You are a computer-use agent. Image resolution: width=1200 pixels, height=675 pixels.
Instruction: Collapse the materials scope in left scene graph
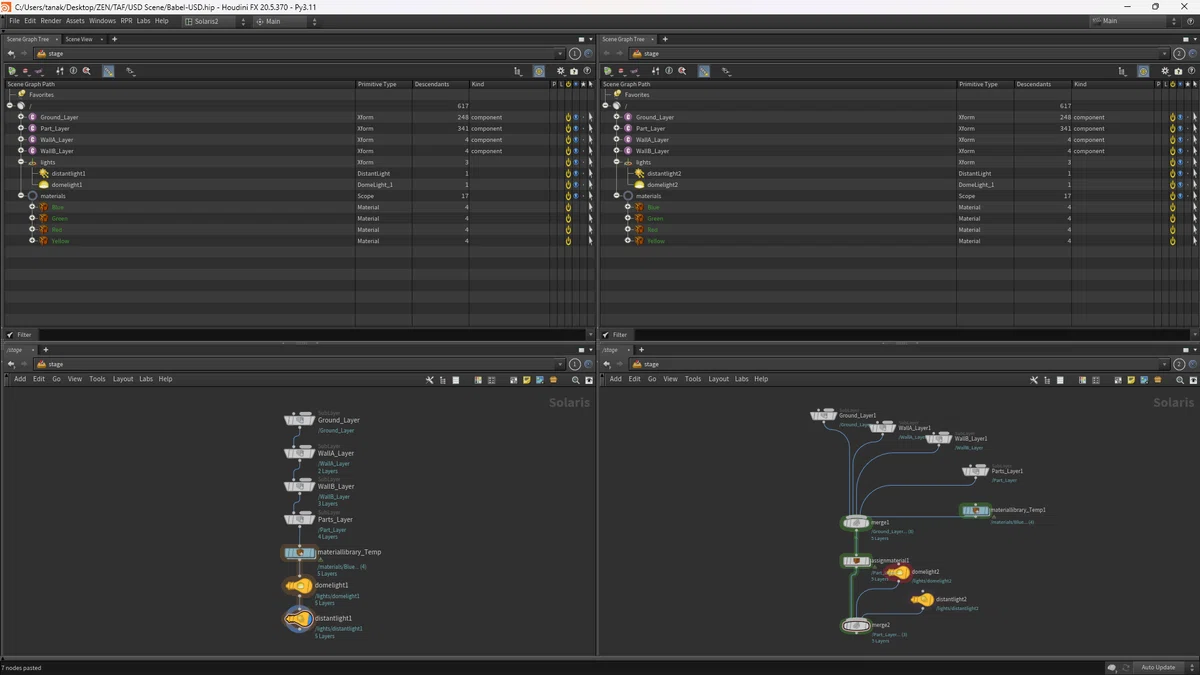click(21, 196)
